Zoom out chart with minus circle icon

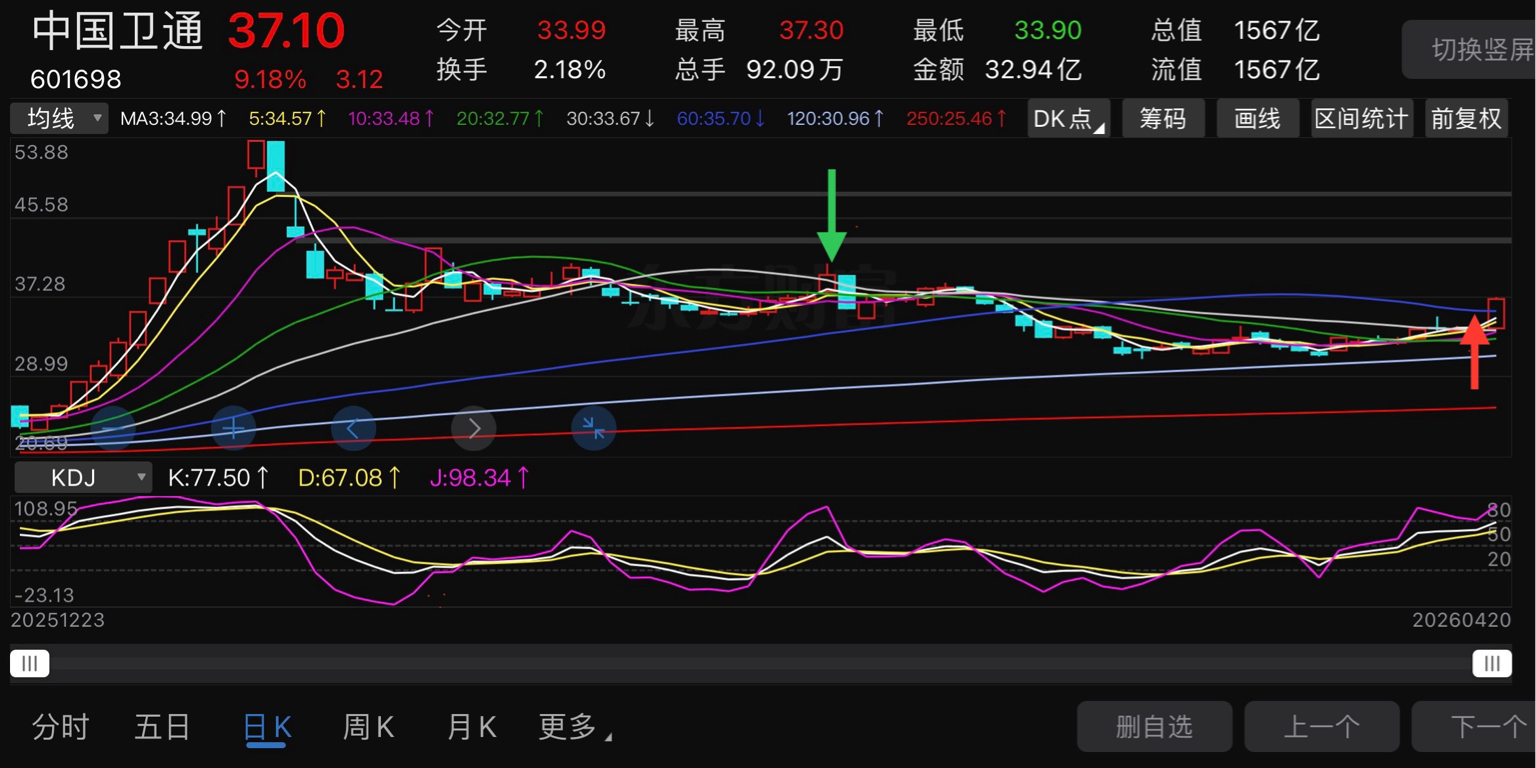tap(113, 429)
